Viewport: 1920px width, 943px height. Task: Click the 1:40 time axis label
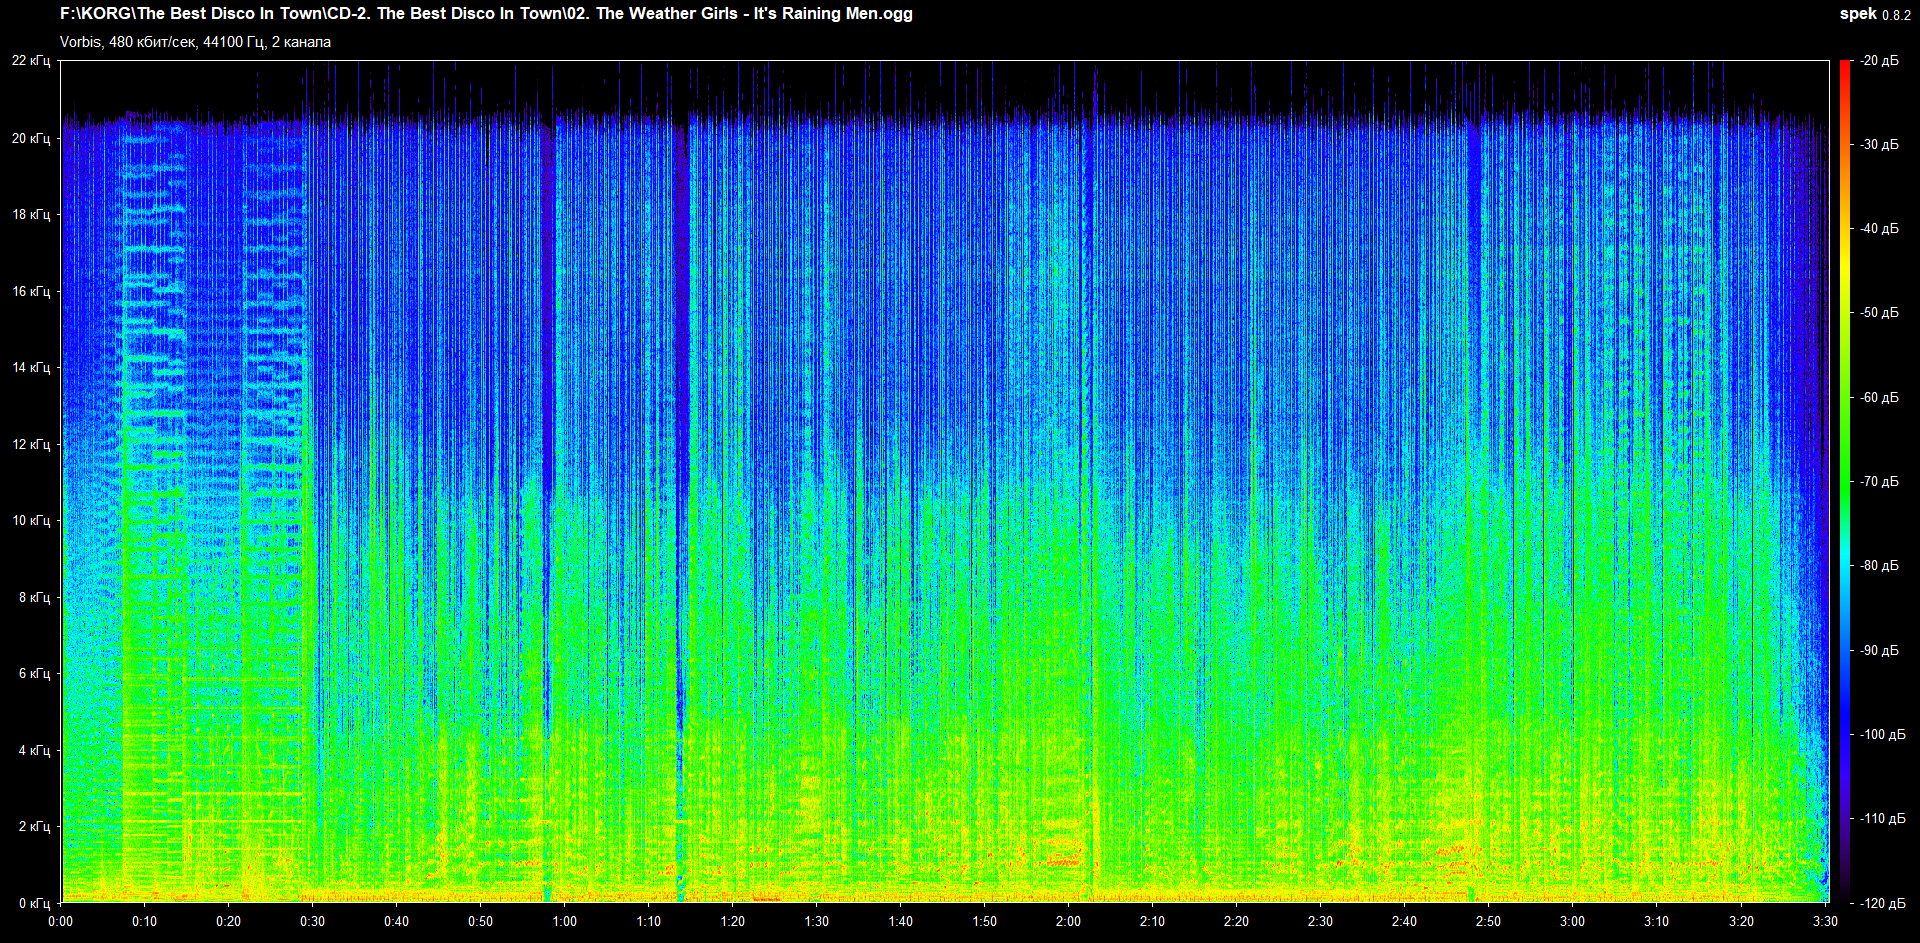tap(901, 921)
